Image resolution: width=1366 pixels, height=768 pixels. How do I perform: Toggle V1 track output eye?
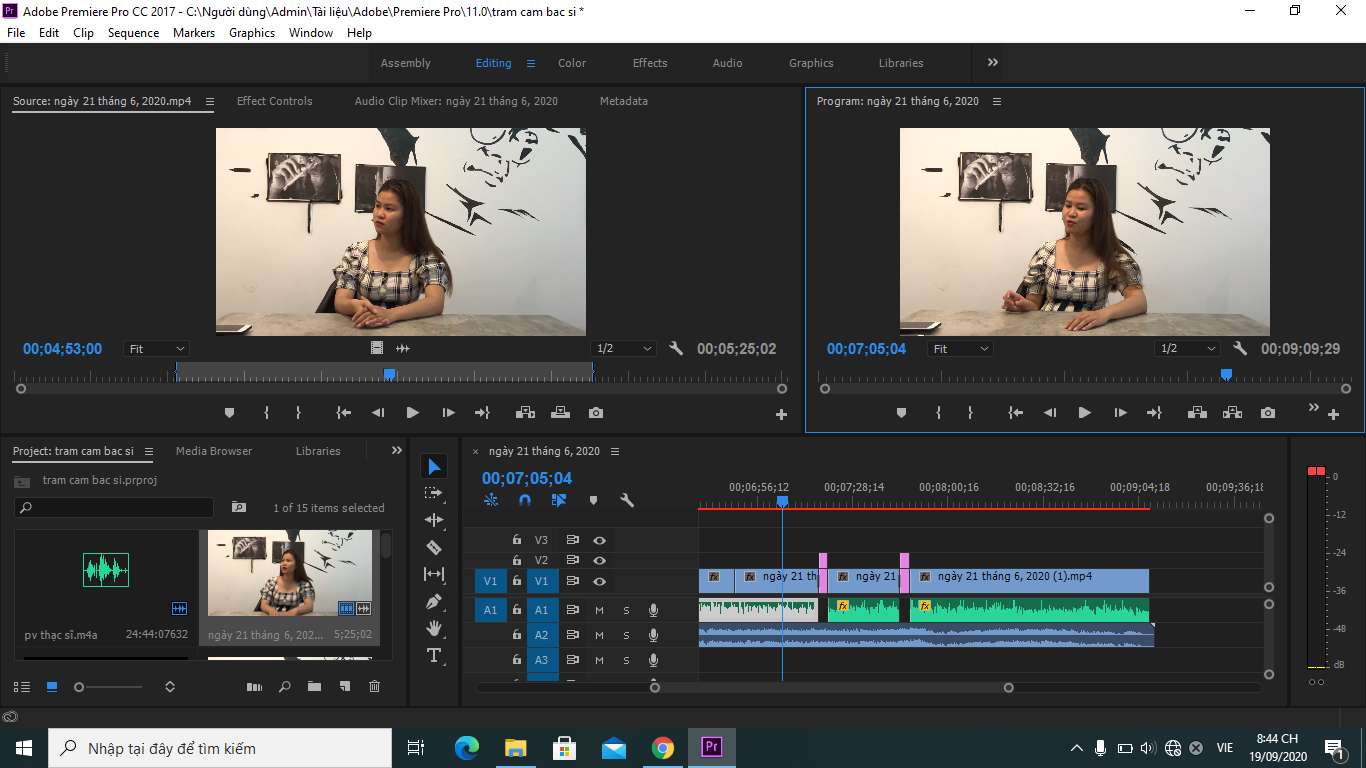point(599,581)
